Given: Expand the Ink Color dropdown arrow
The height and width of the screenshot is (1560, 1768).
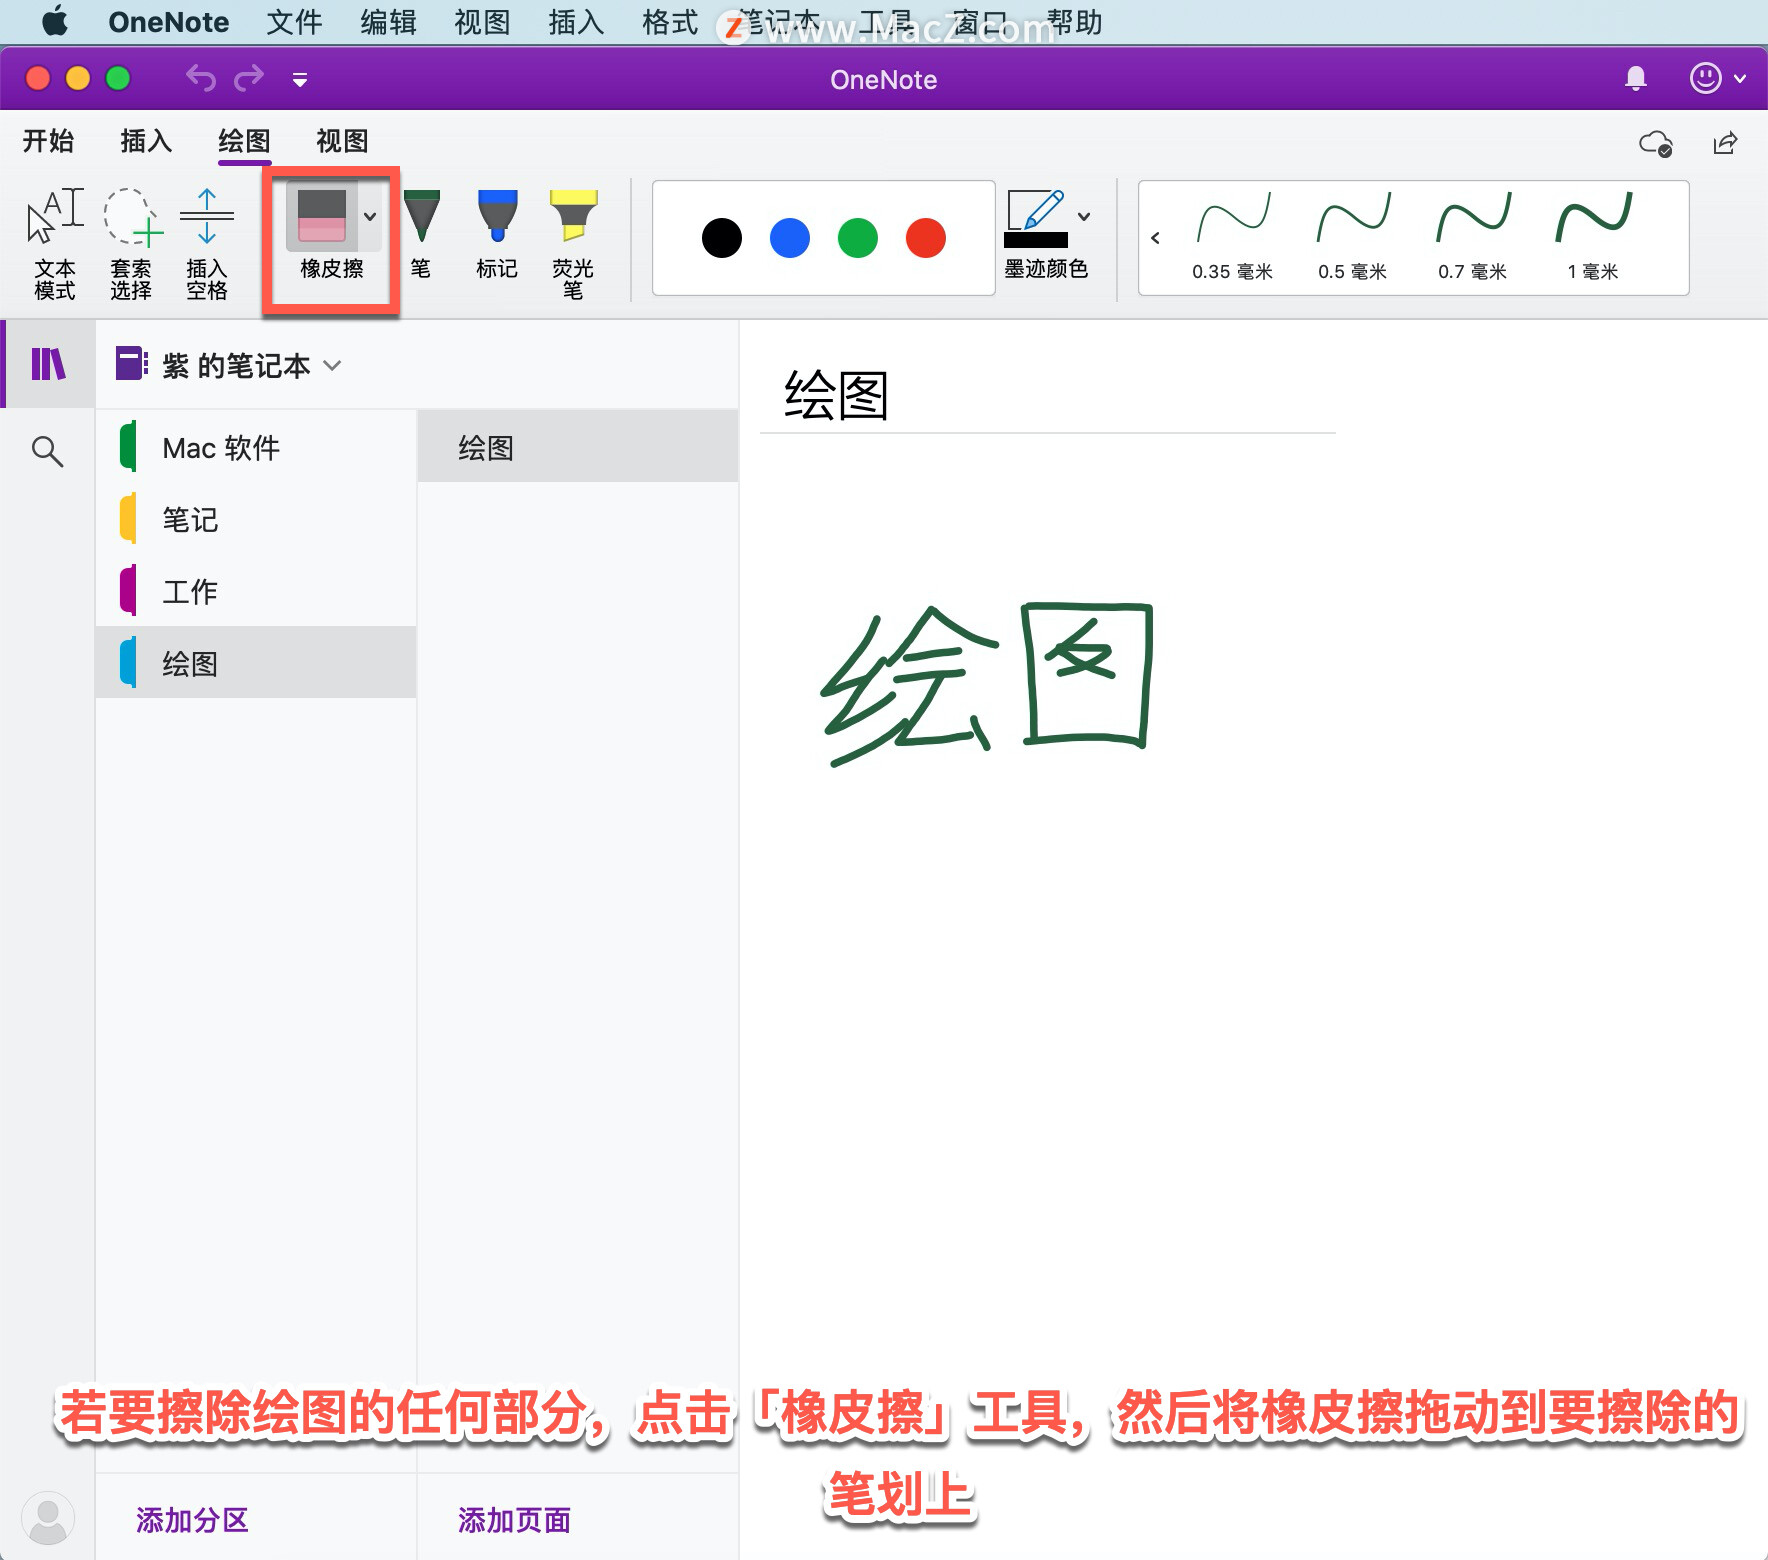Looking at the screenshot, I should click(x=1084, y=216).
